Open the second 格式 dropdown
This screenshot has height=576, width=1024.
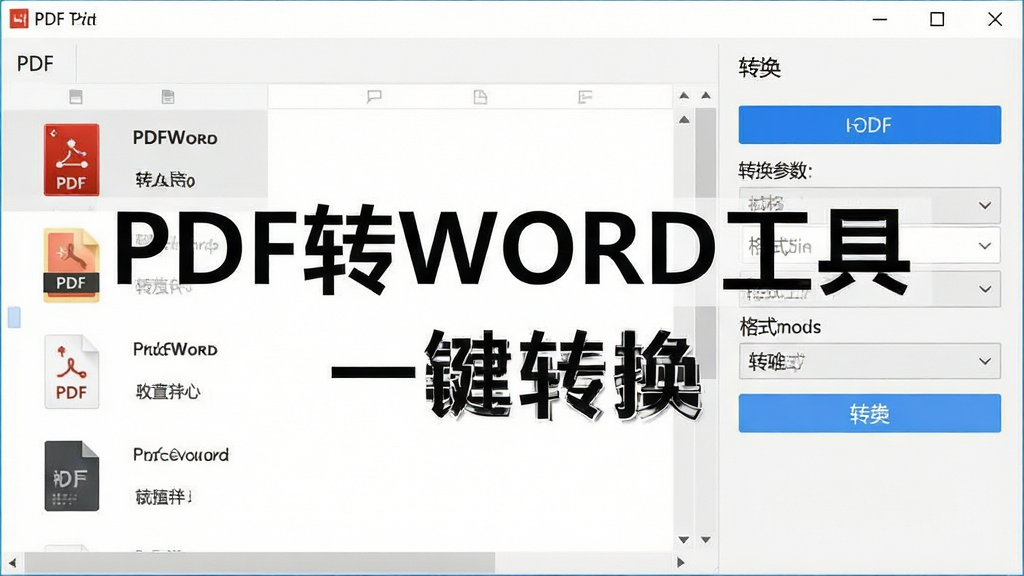tap(869, 246)
